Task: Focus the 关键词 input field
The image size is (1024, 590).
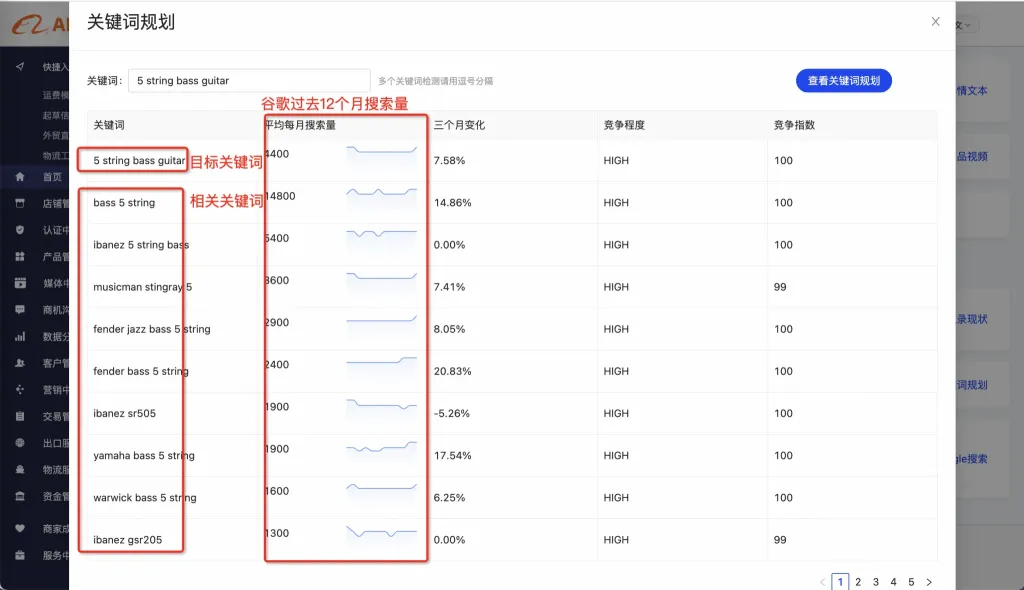Action: (x=249, y=81)
